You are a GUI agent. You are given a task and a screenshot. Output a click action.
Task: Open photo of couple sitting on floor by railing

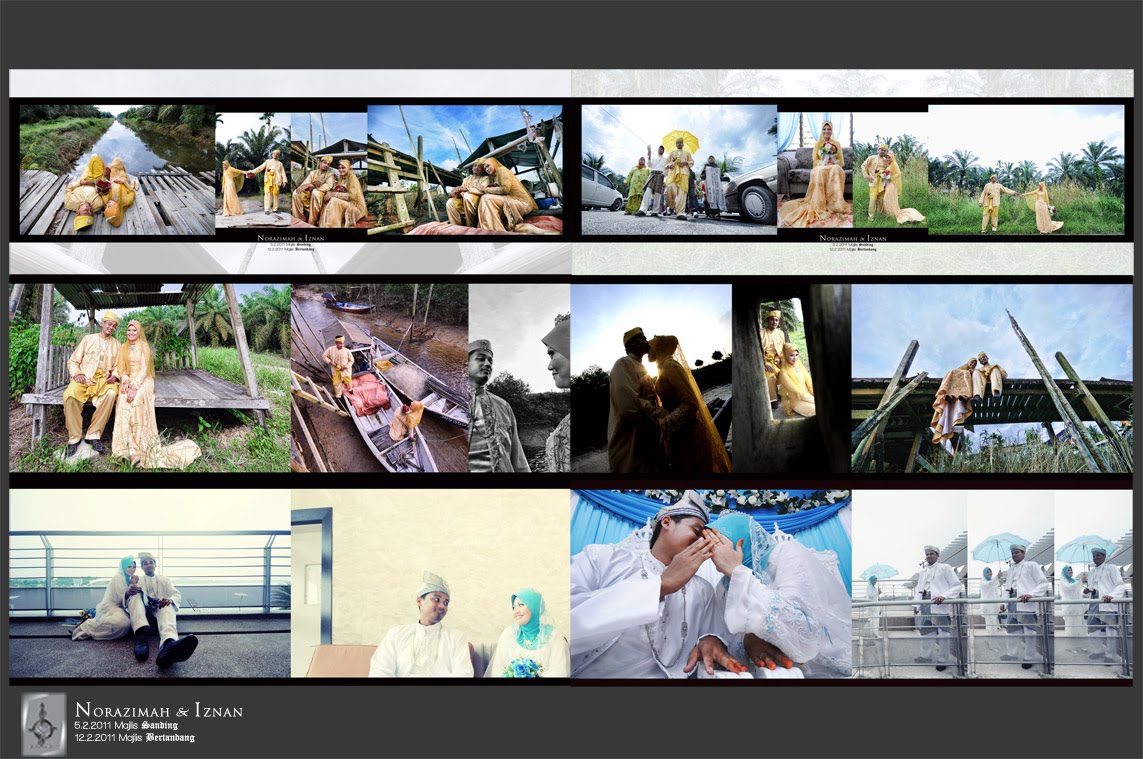(x=150, y=583)
